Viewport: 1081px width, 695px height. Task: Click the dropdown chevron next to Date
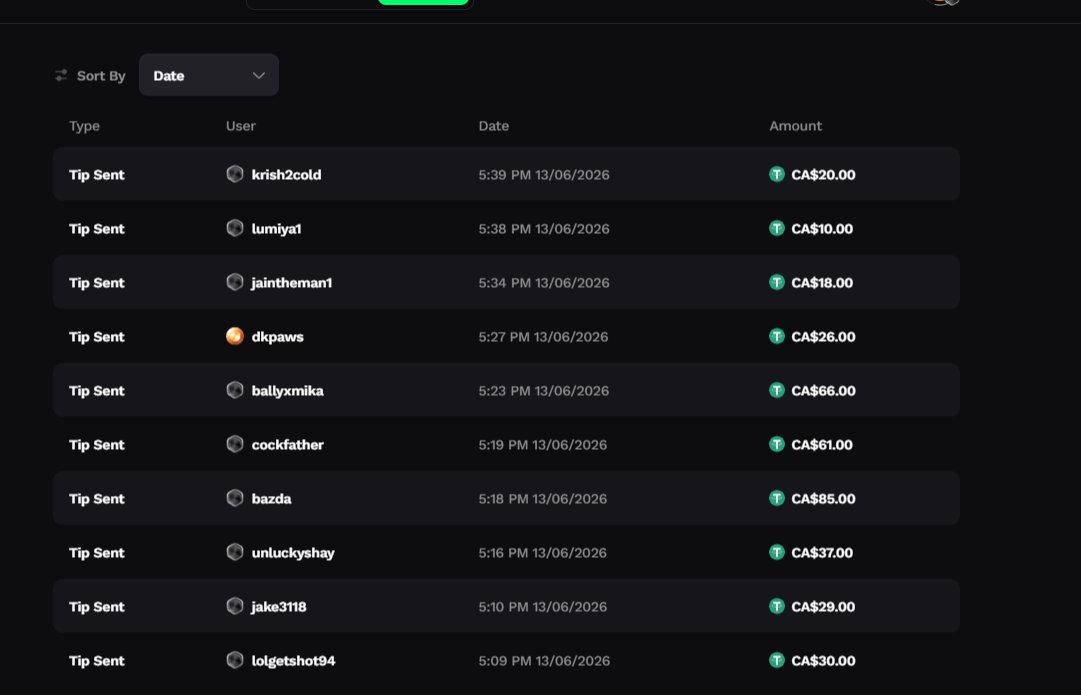(x=259, y=75)
